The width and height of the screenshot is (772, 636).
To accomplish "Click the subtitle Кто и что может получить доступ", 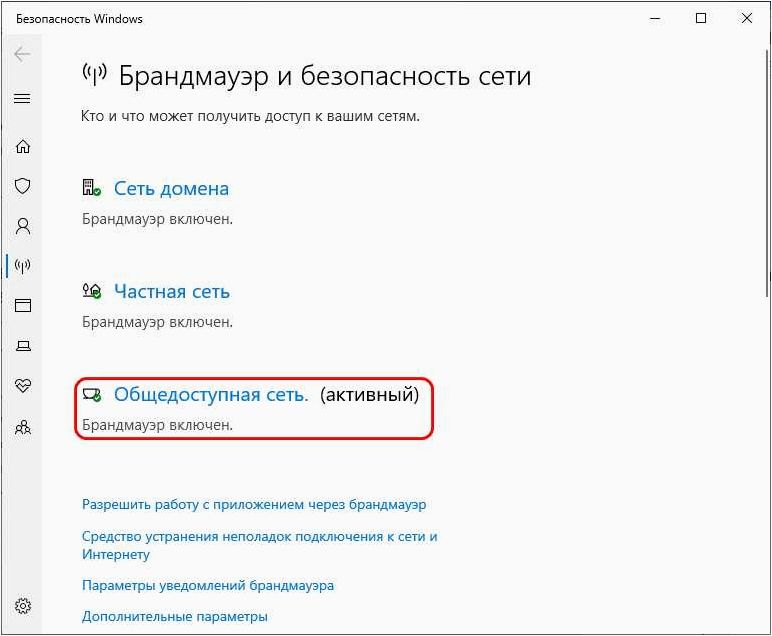I will [x=250, y=116].
